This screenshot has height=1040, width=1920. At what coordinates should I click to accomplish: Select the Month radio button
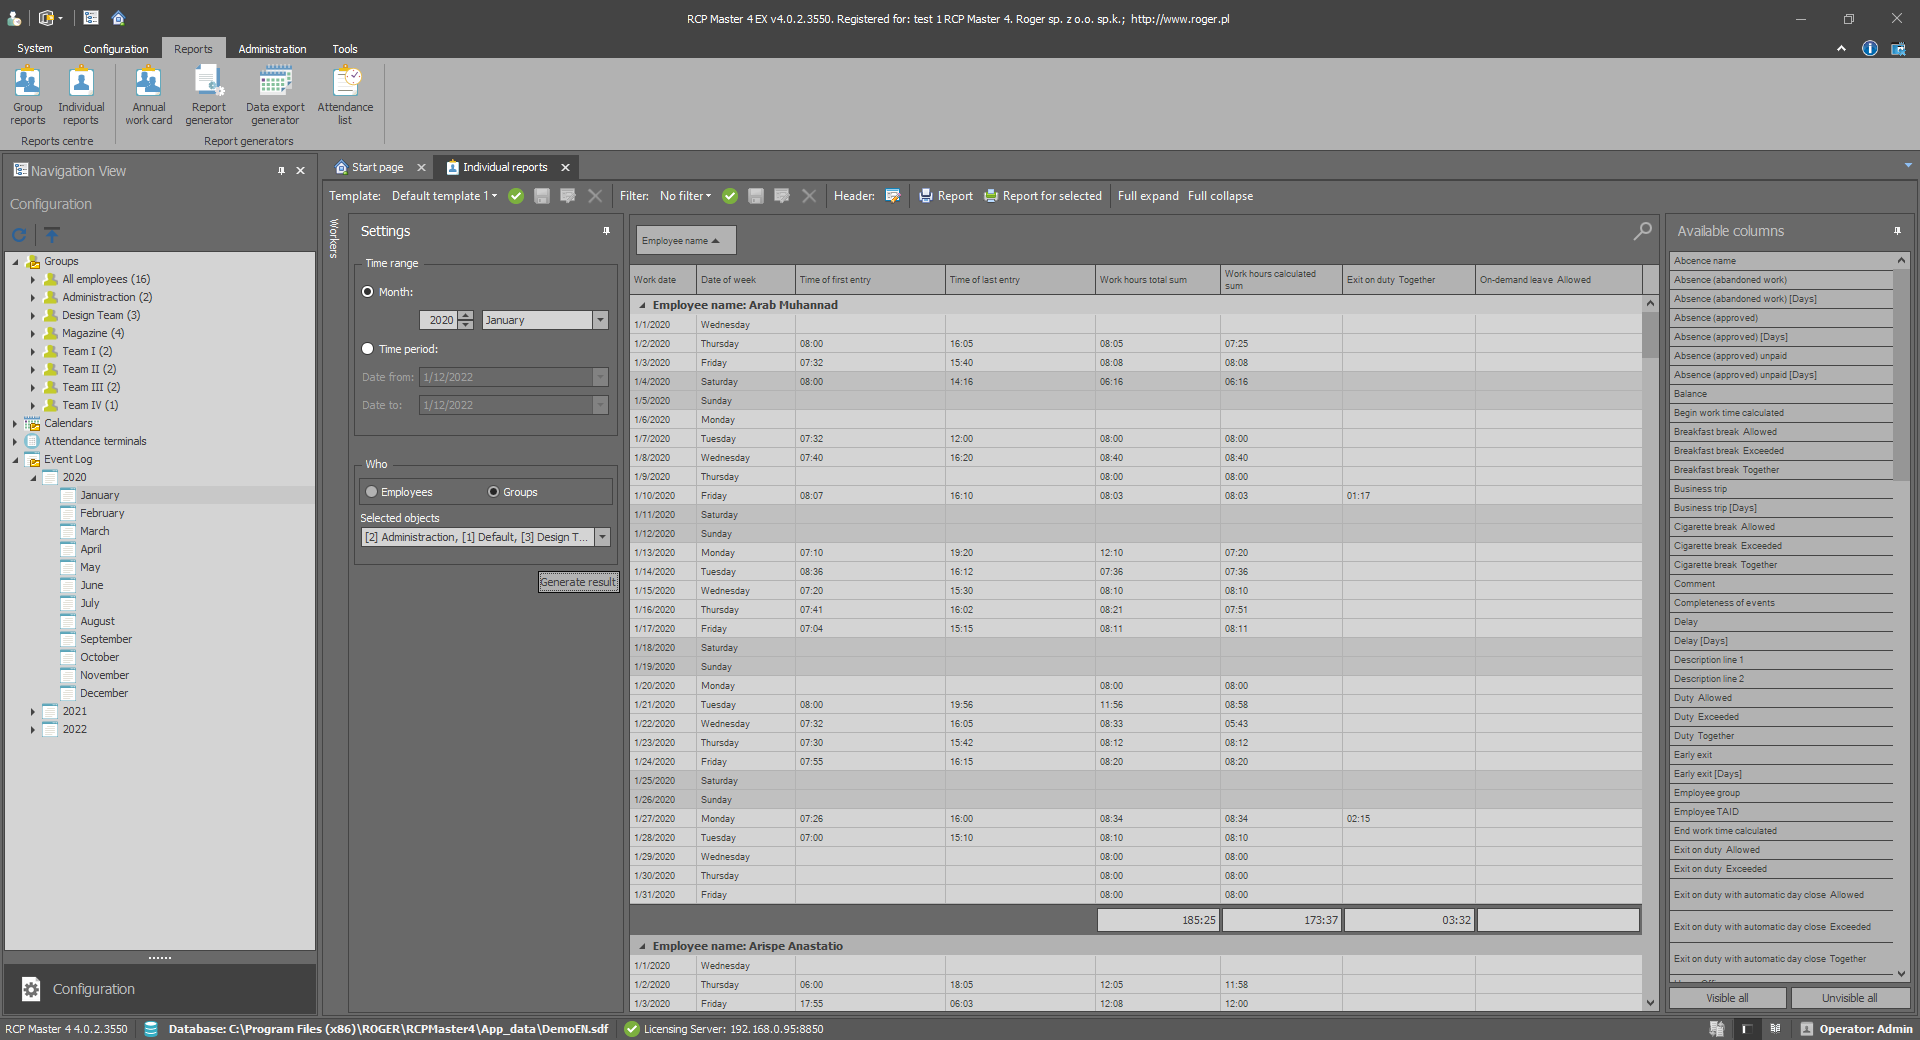[368, 292]
